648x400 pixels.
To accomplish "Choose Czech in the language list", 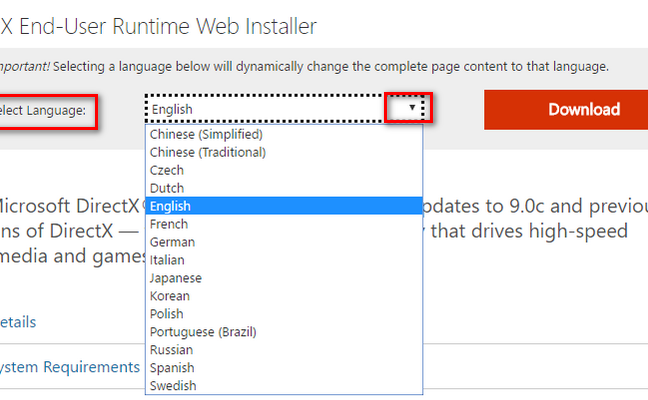I will point(284,170).
